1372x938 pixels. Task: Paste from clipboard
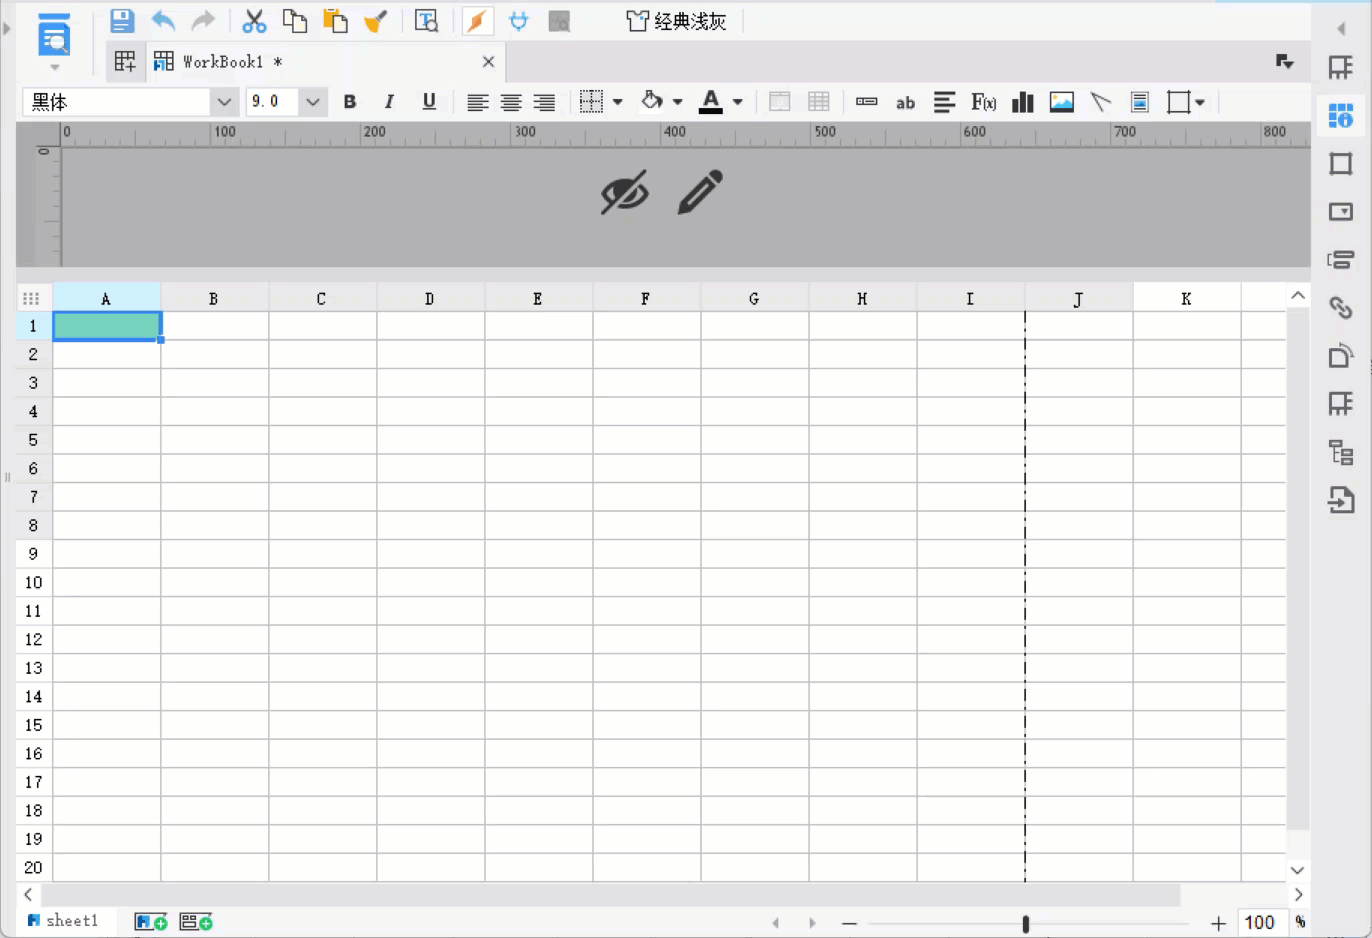(x=335, y=21)
